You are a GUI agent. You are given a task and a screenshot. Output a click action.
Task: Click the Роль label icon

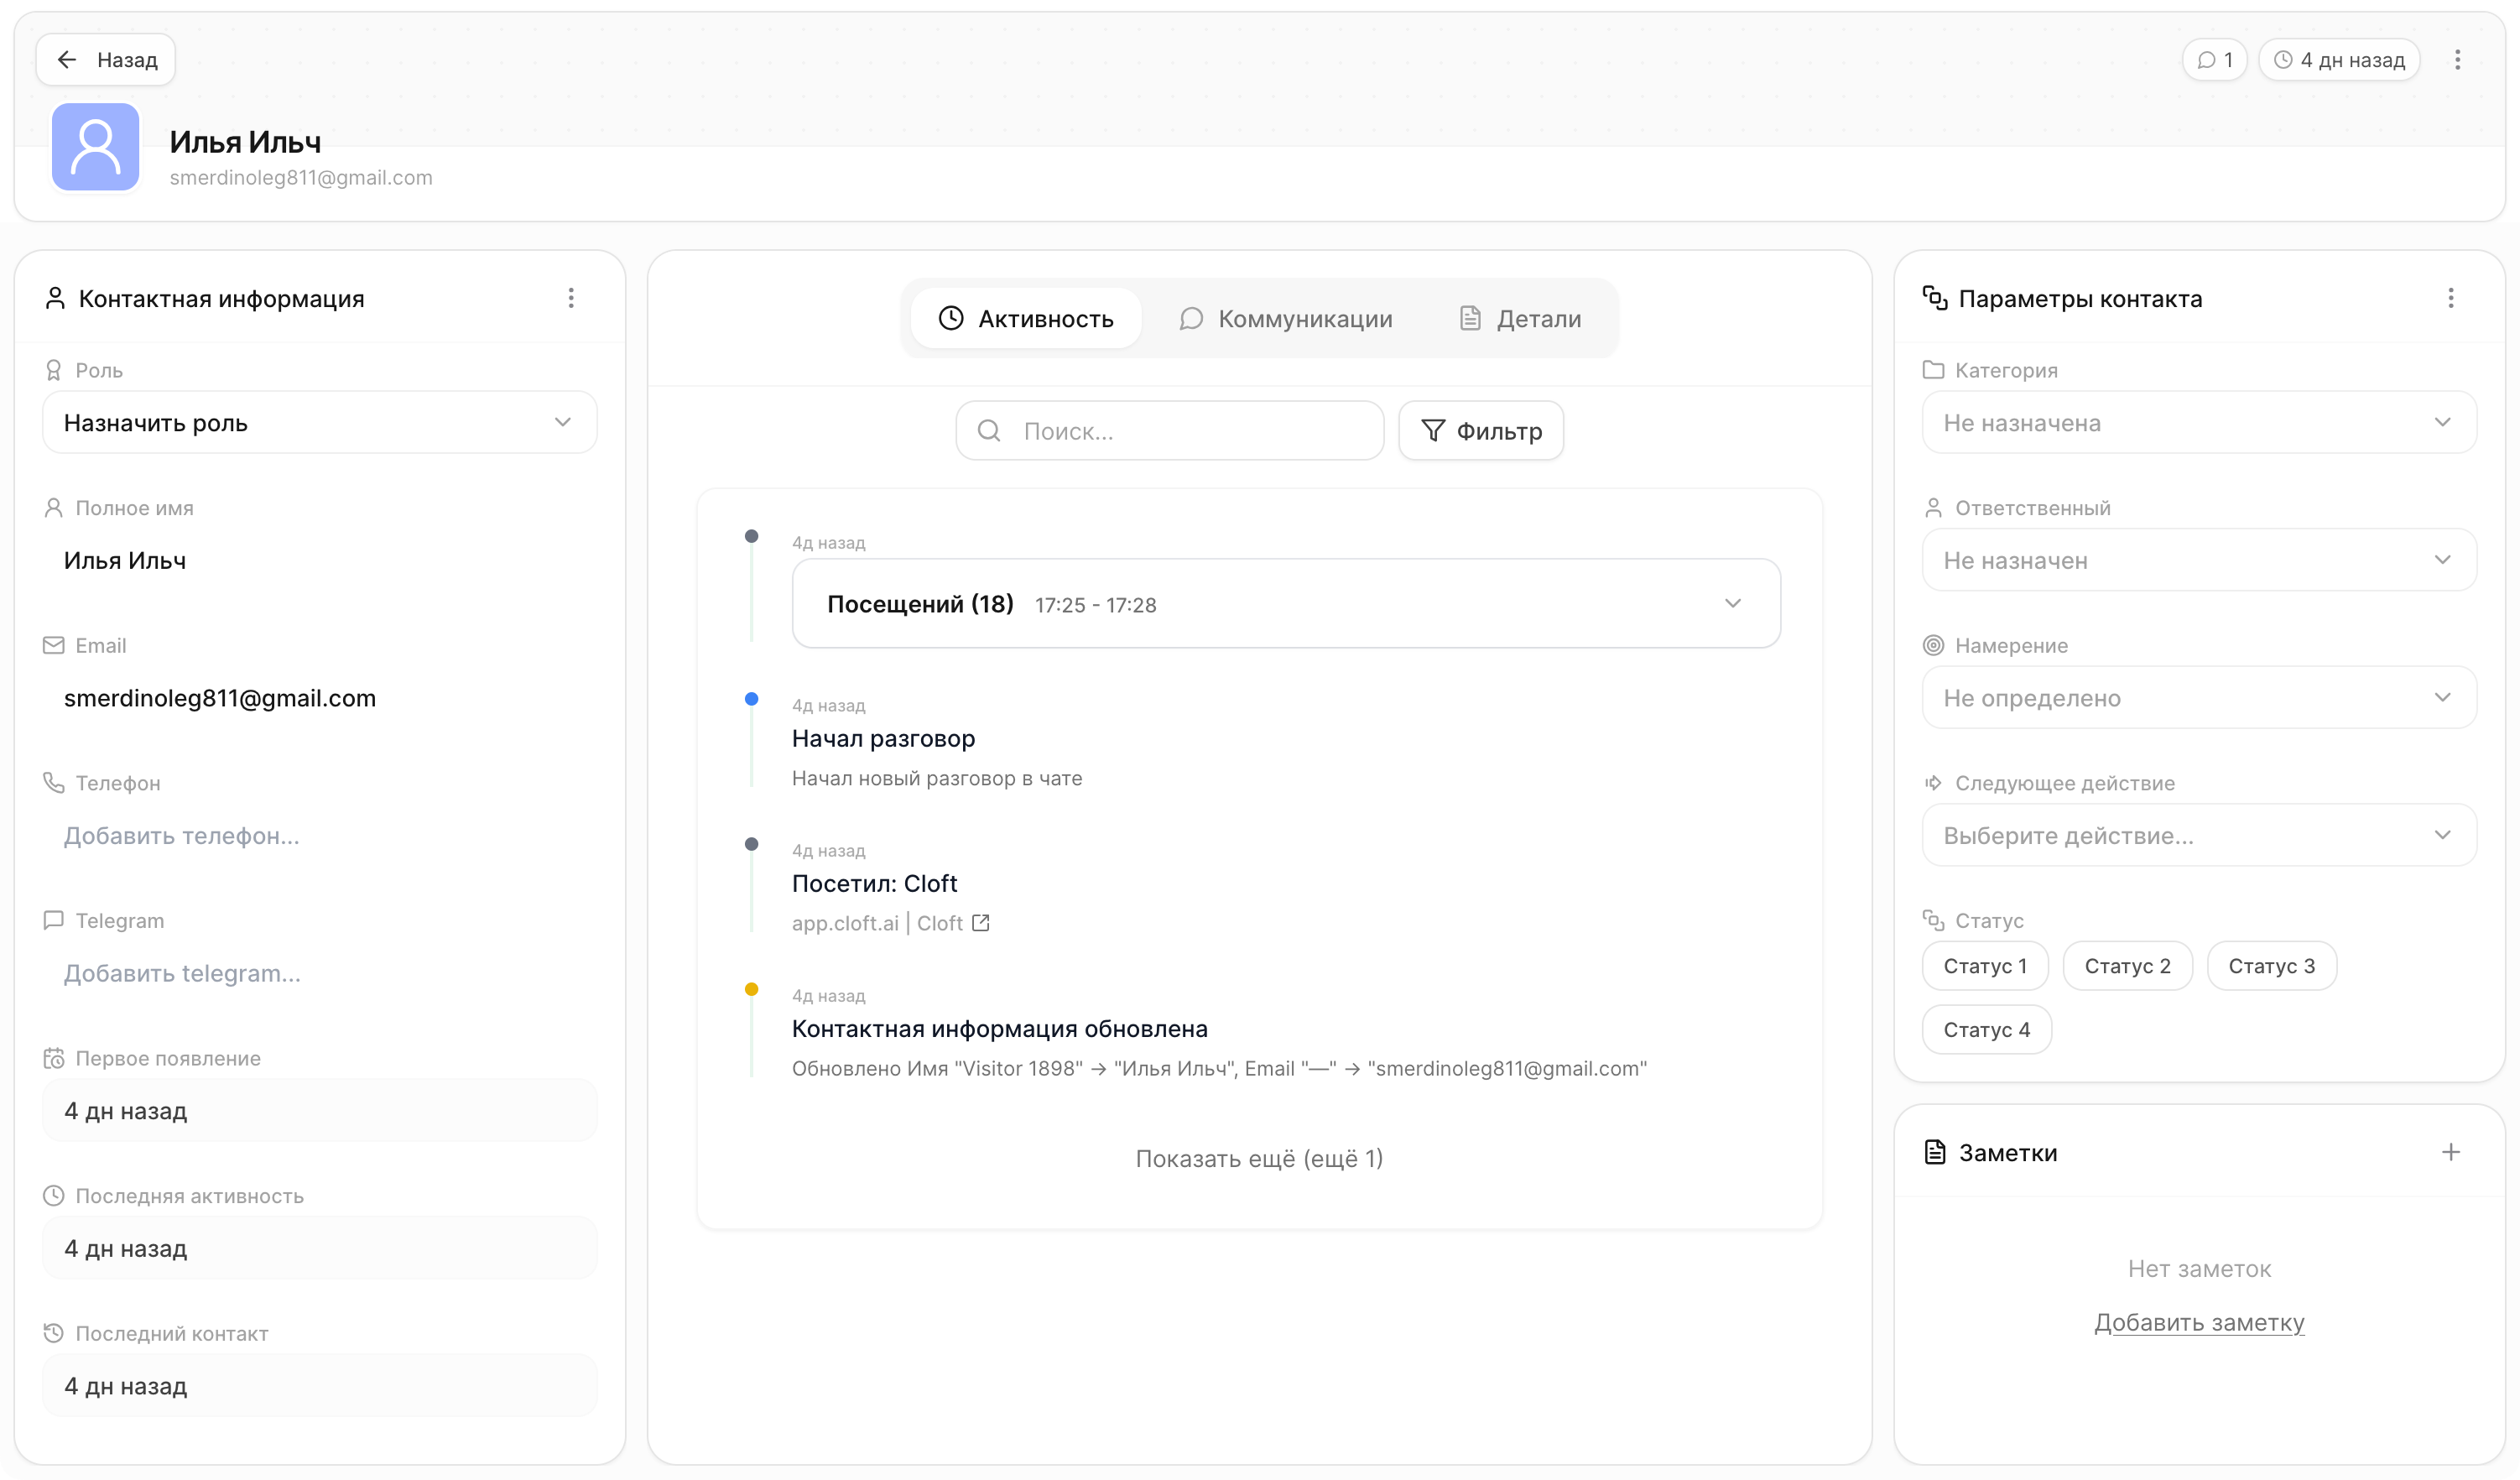pos(54,370)
